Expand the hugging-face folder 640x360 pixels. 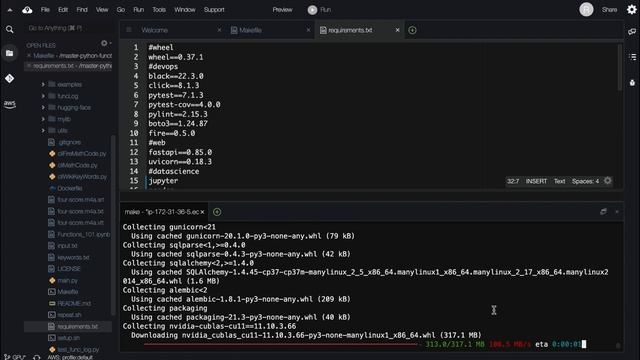[x=43, y=107]
